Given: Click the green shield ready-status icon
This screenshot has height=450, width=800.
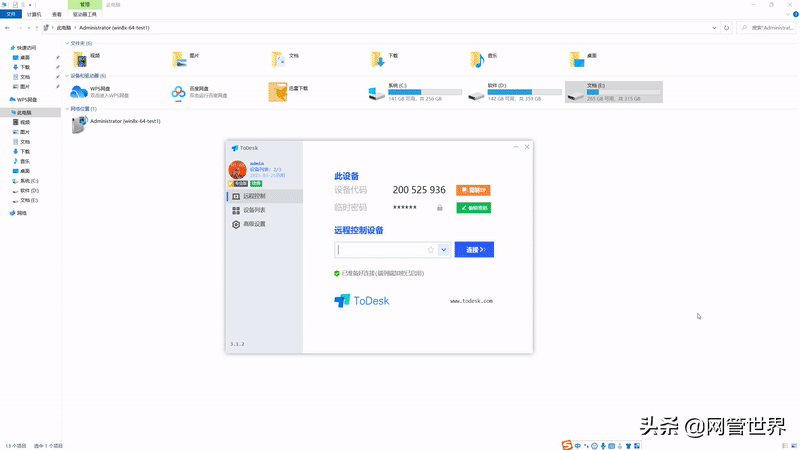Looking at the screenshot, I should pos(337,273).
